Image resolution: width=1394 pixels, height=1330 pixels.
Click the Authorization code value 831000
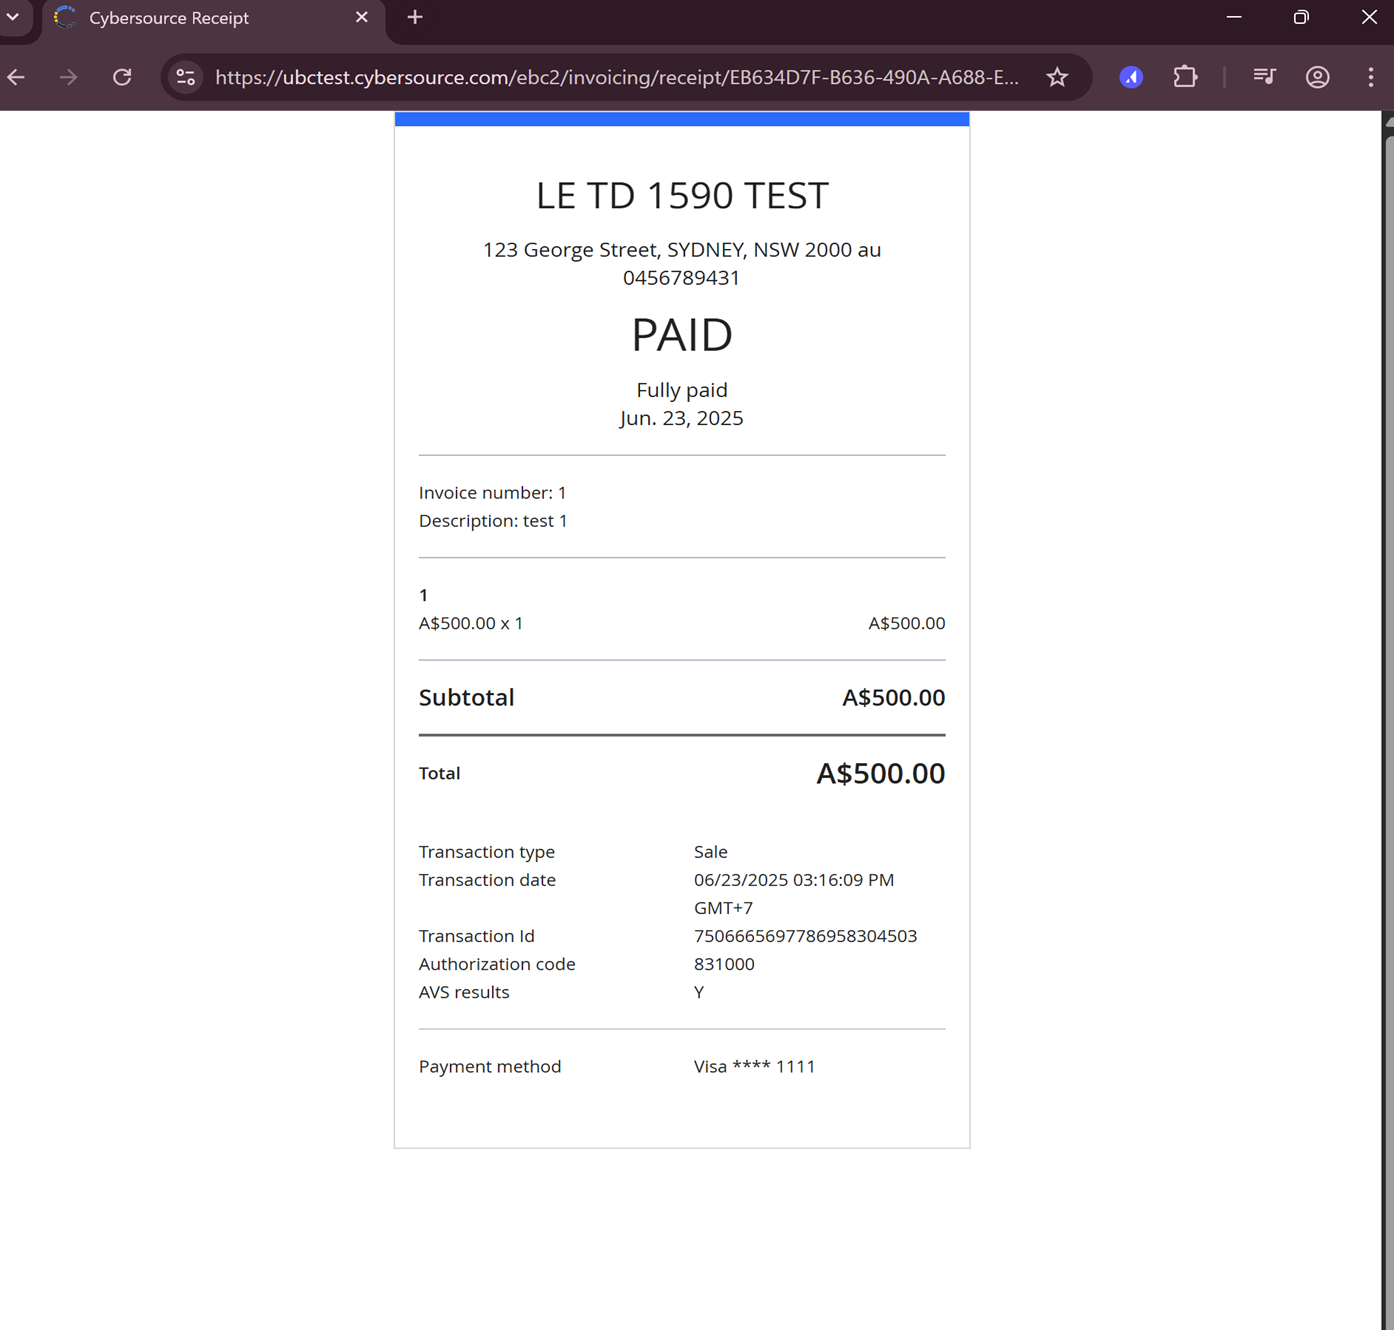click(x=724, y=964)
